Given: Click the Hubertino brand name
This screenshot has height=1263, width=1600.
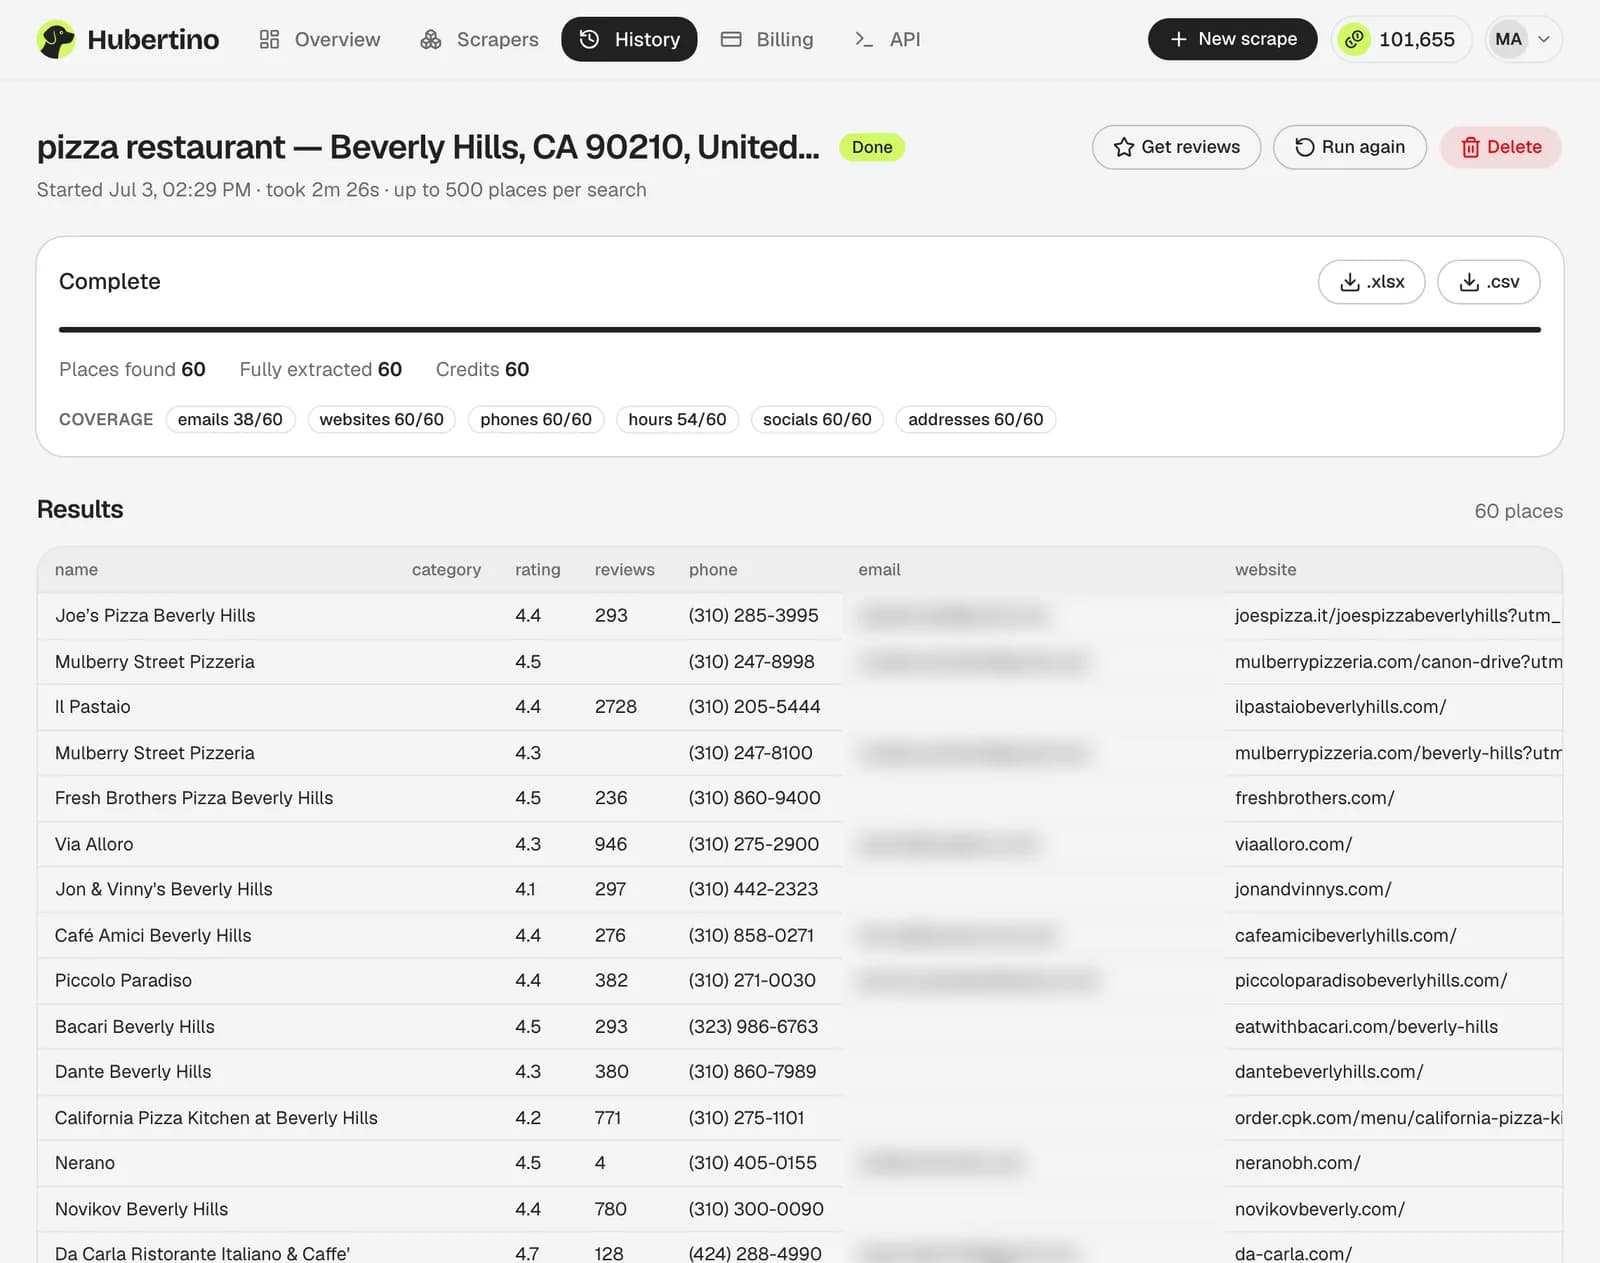Looking at the screenshot, I should tap(153, 39).
